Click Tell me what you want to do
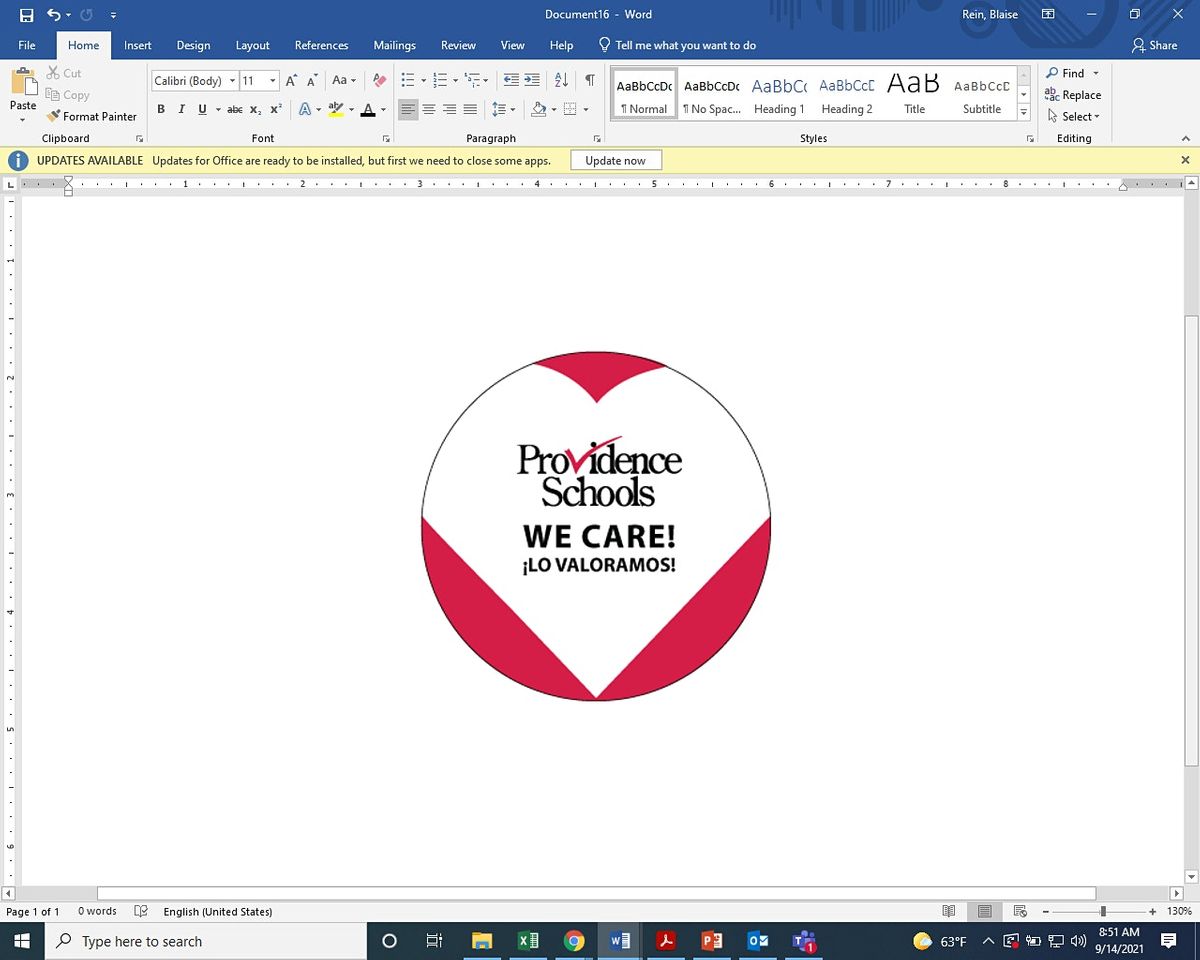This screenshot has width=1200, height=960. pos(677,45)
